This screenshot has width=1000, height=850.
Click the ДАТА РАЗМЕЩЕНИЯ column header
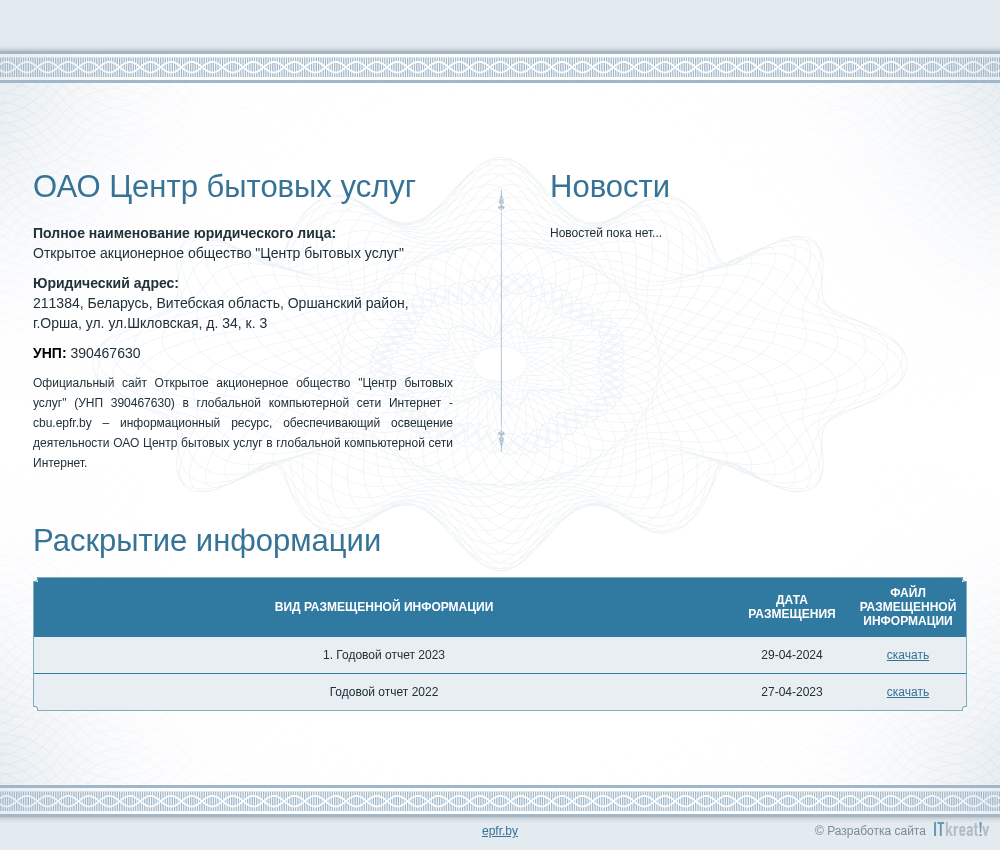[791, 606]
